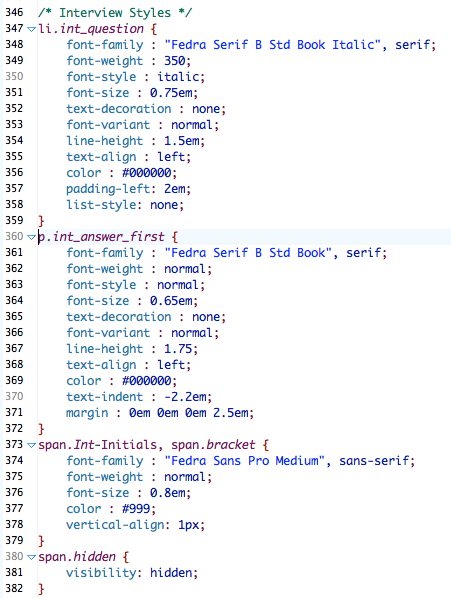Collapse the li.int_question rule fold arrow
This screenshot has width=451, height=598.
click(32, 29)
